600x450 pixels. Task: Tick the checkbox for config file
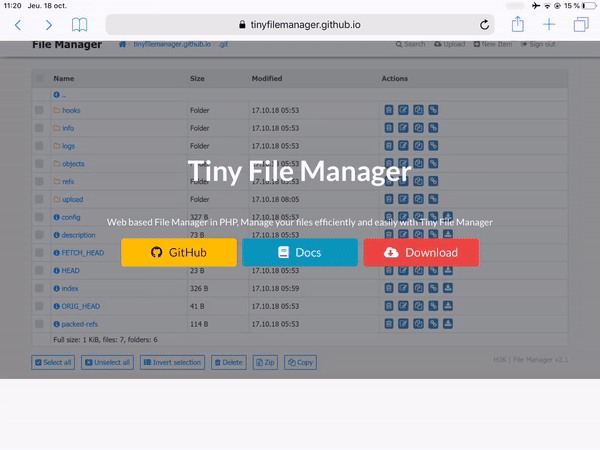tap(39, 217)
